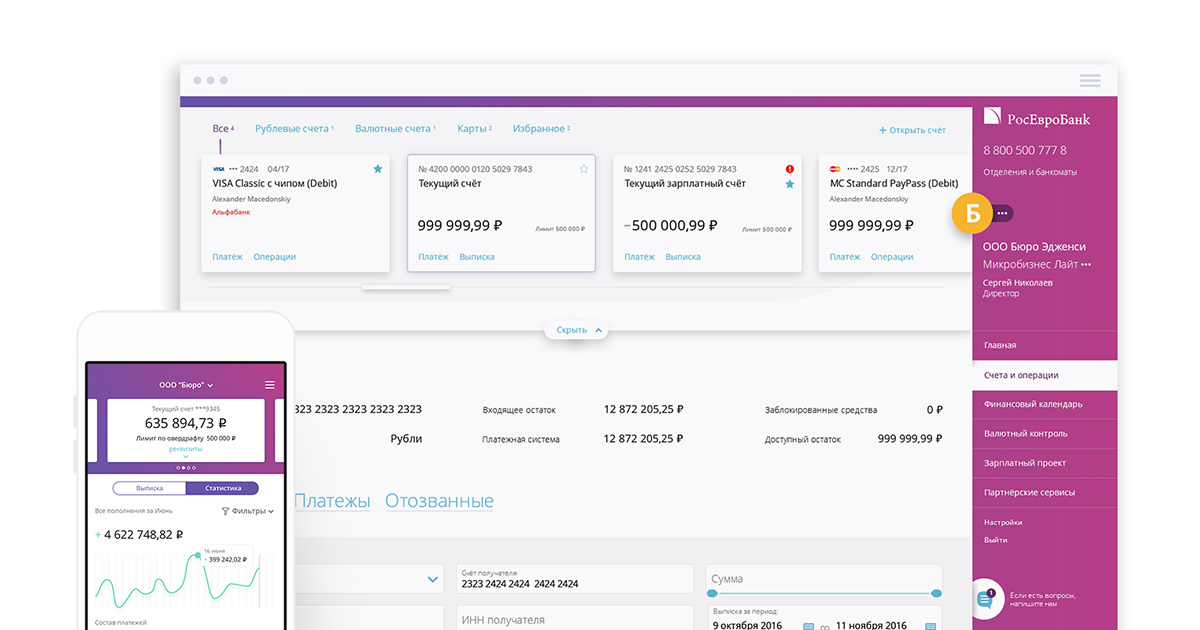Screen dimensions: 1200x630
Task: Open calendar icon next to 9 октября 2016
Action: tap(810, 626)
